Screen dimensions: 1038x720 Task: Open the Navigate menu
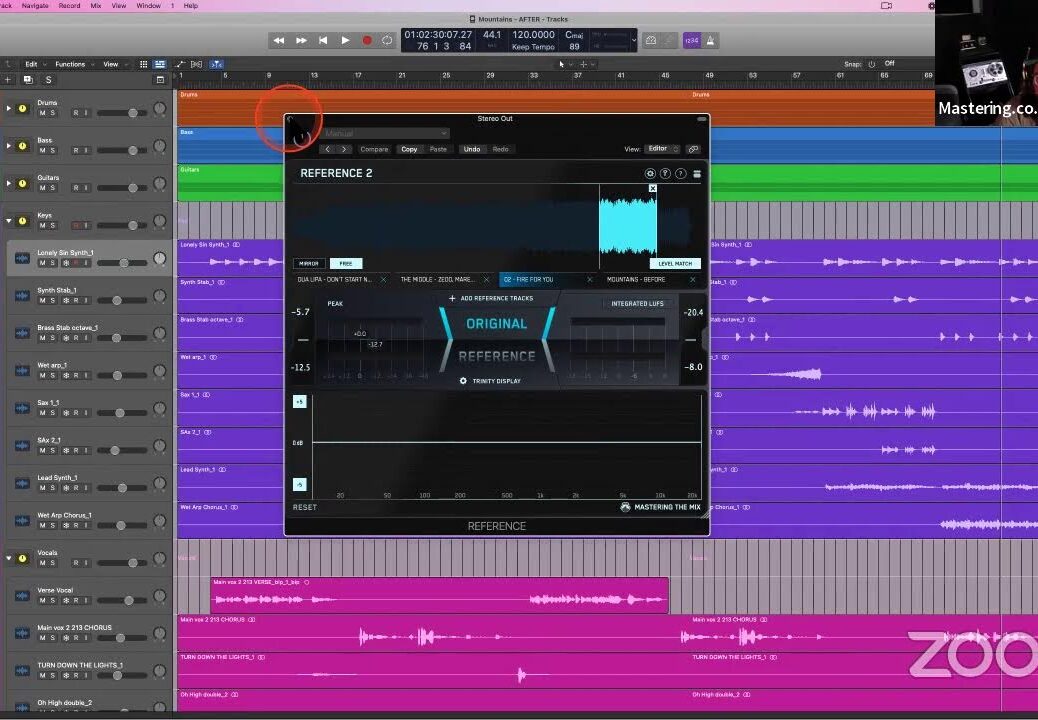click(x=35, y=5)
